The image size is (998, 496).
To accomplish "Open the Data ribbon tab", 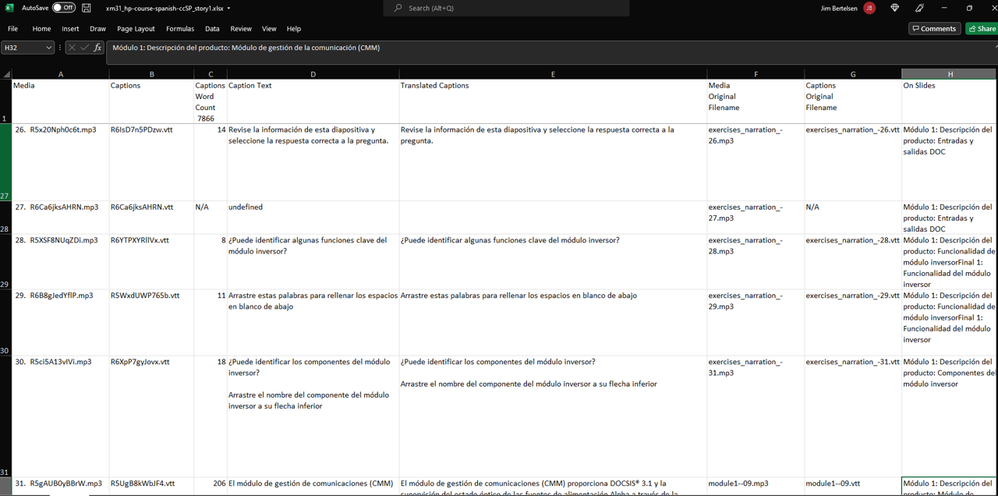I will [212, 29].
